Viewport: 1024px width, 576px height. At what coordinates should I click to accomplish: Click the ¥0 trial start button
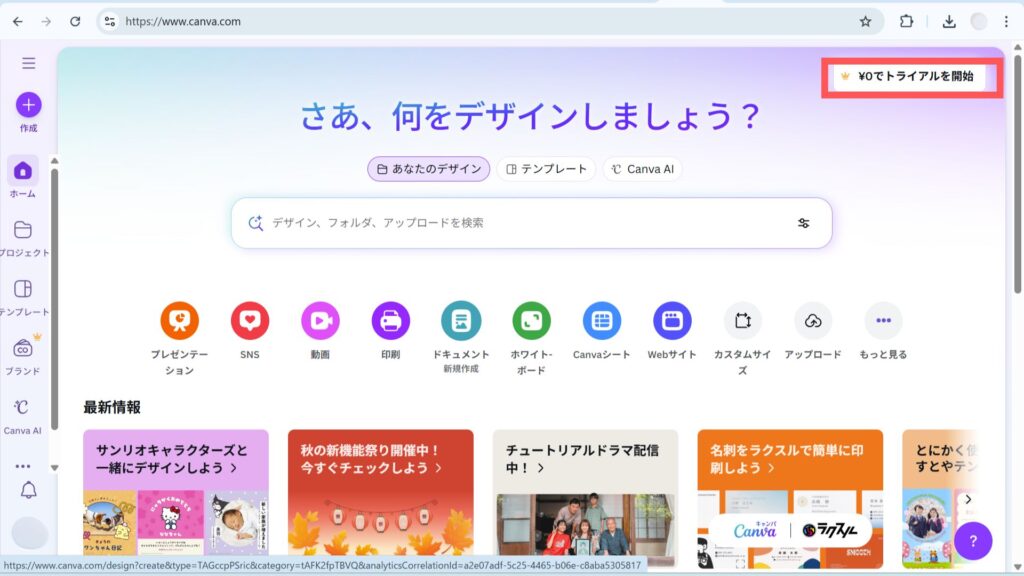pos(910,76)
